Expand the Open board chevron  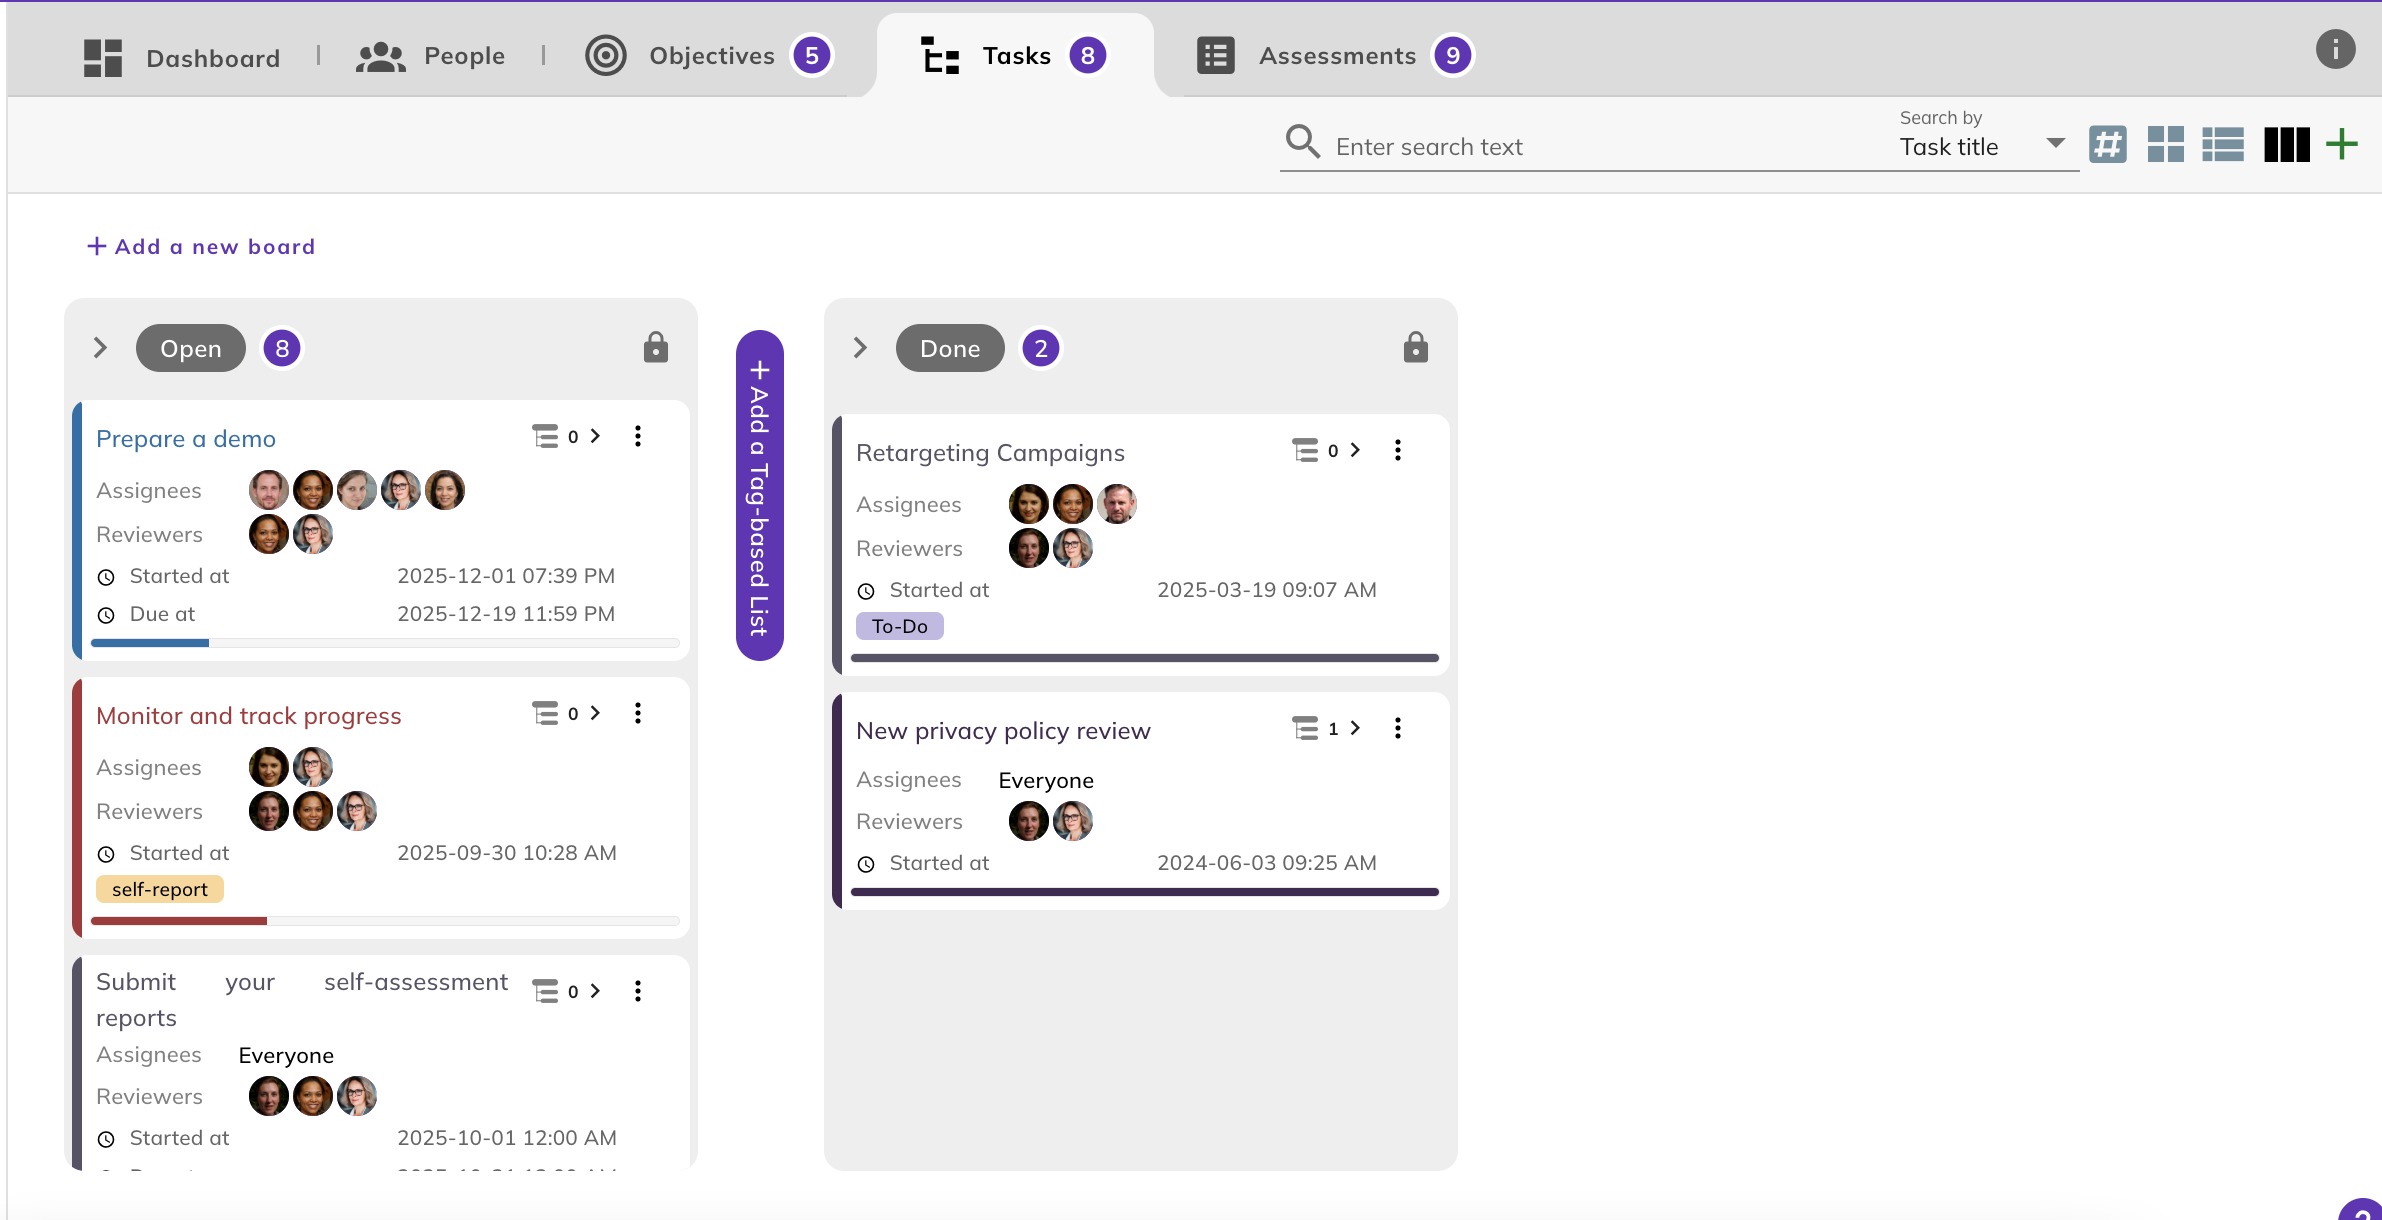[x=100, y=348]
